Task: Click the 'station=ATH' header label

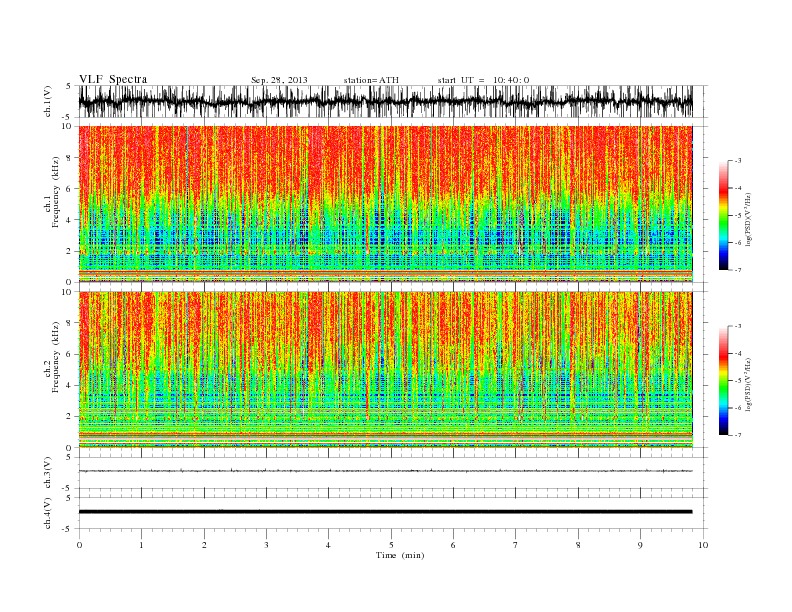Action: 371,80
